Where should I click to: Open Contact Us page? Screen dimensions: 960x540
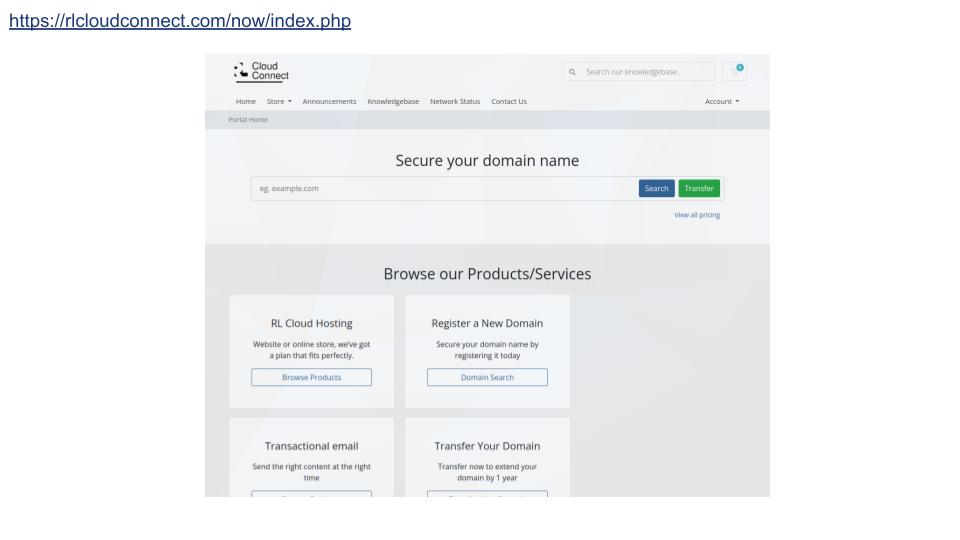point(509,102)
